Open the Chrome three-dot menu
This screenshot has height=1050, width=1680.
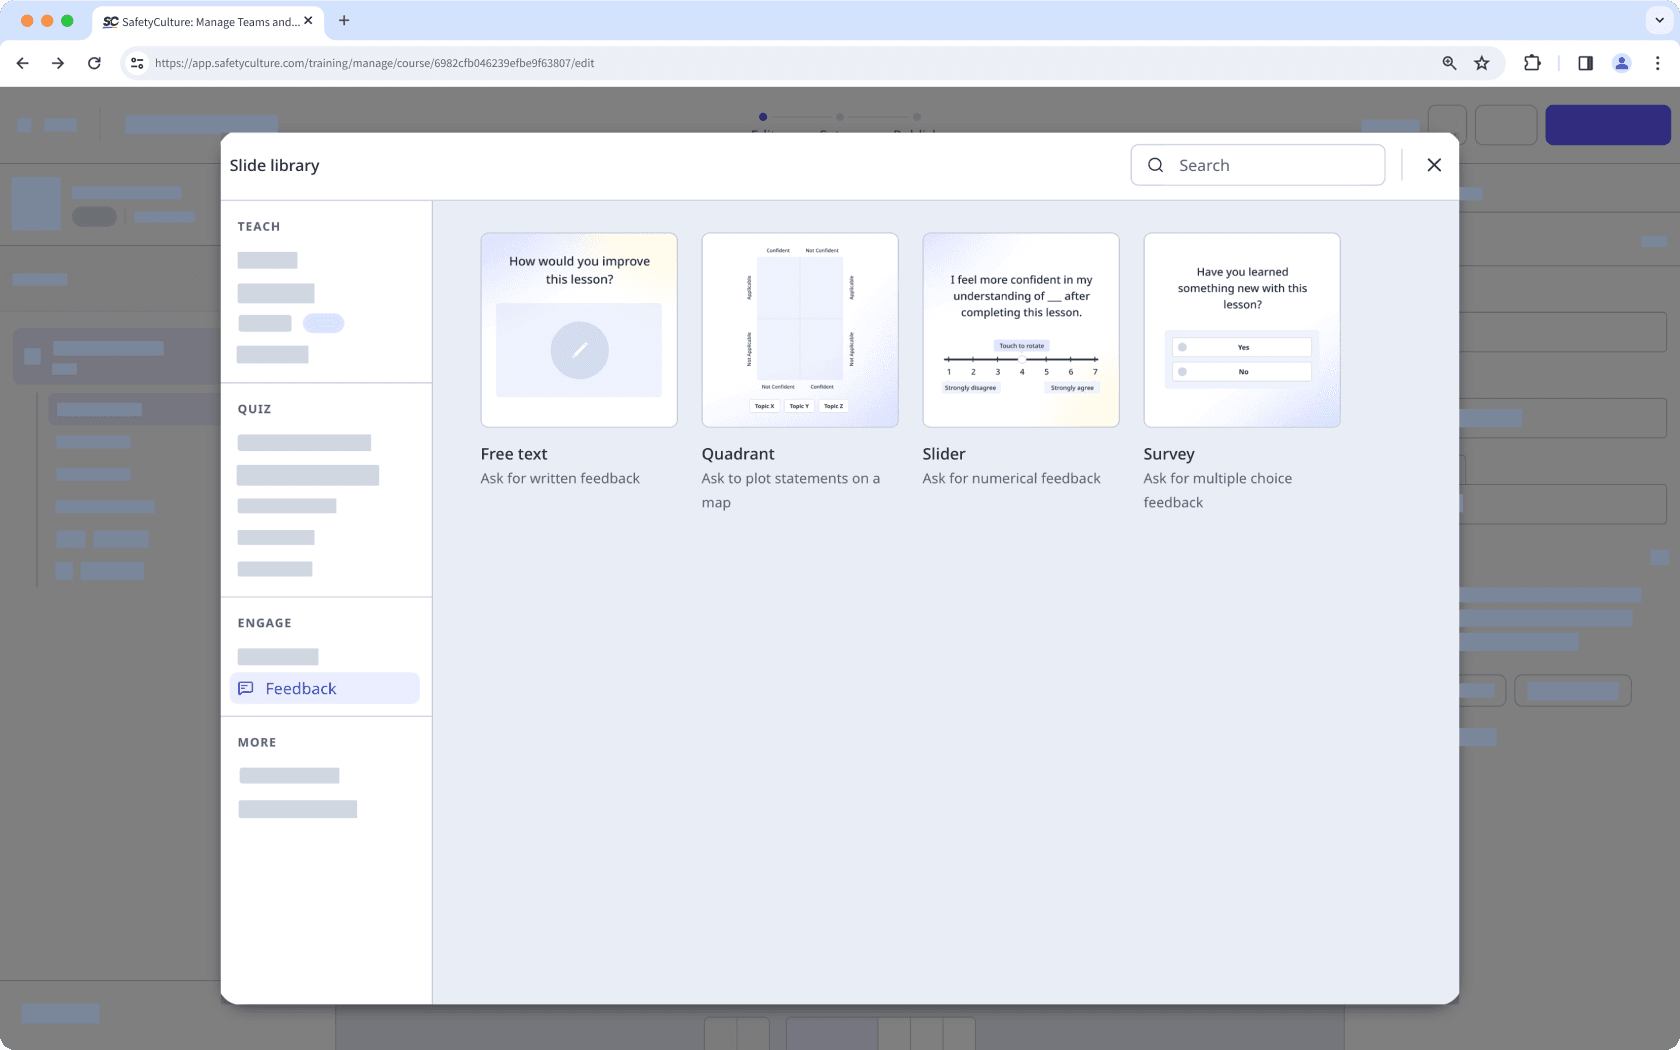click(x=1658, y=62)
